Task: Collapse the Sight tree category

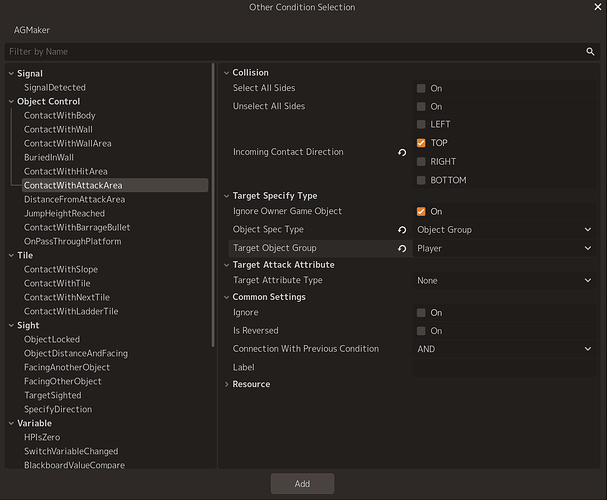Action: click(11, 325)
